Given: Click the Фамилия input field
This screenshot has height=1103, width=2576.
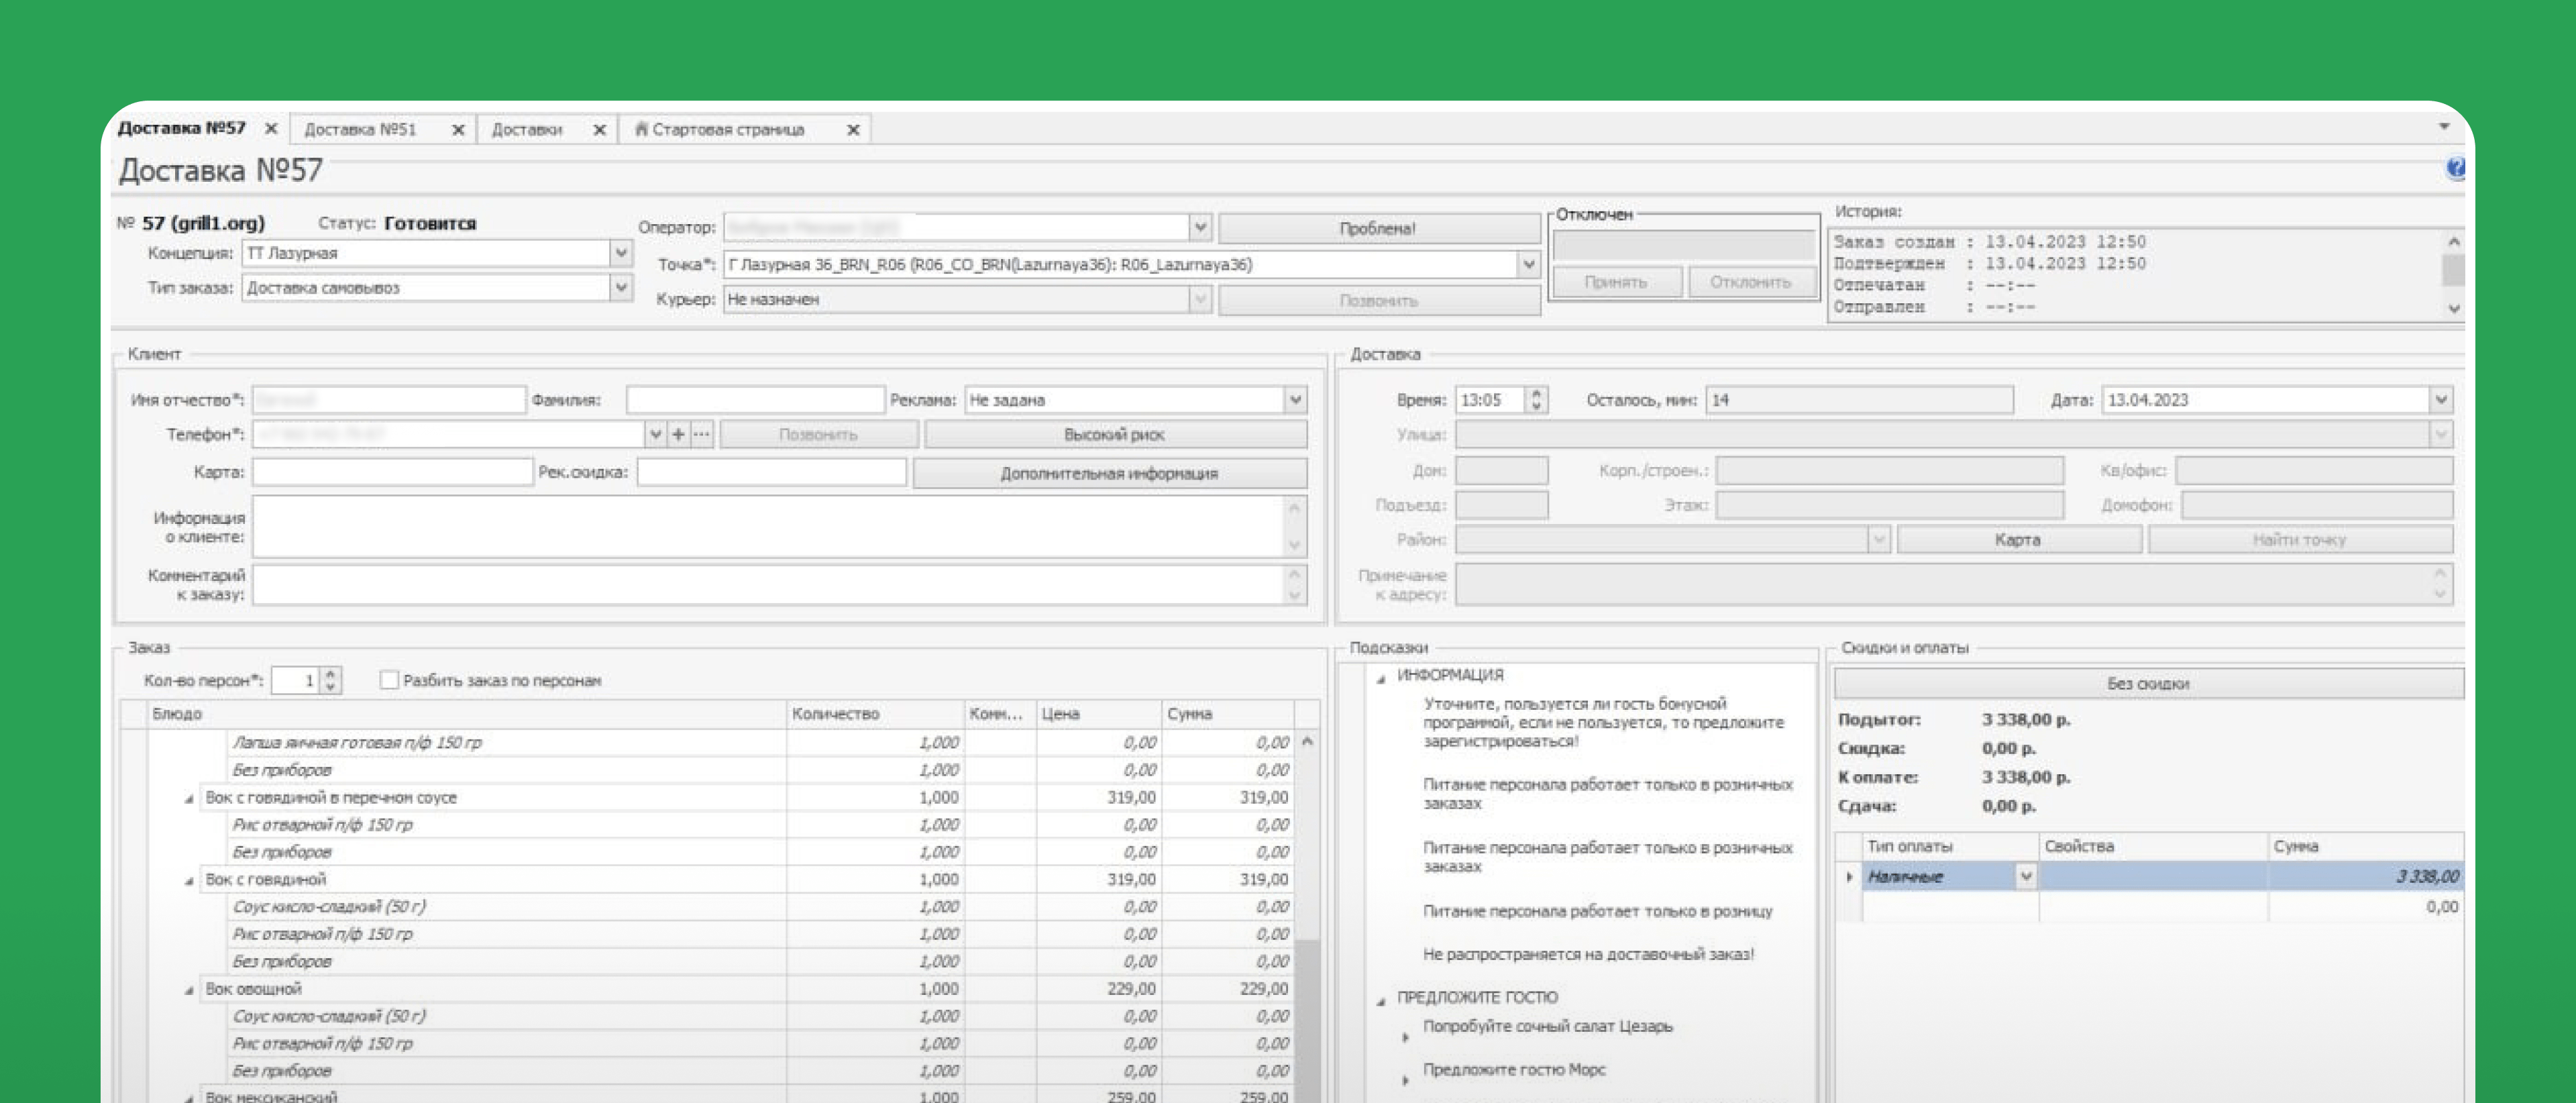Looking at the screenshot, I should tap(755, 400).
